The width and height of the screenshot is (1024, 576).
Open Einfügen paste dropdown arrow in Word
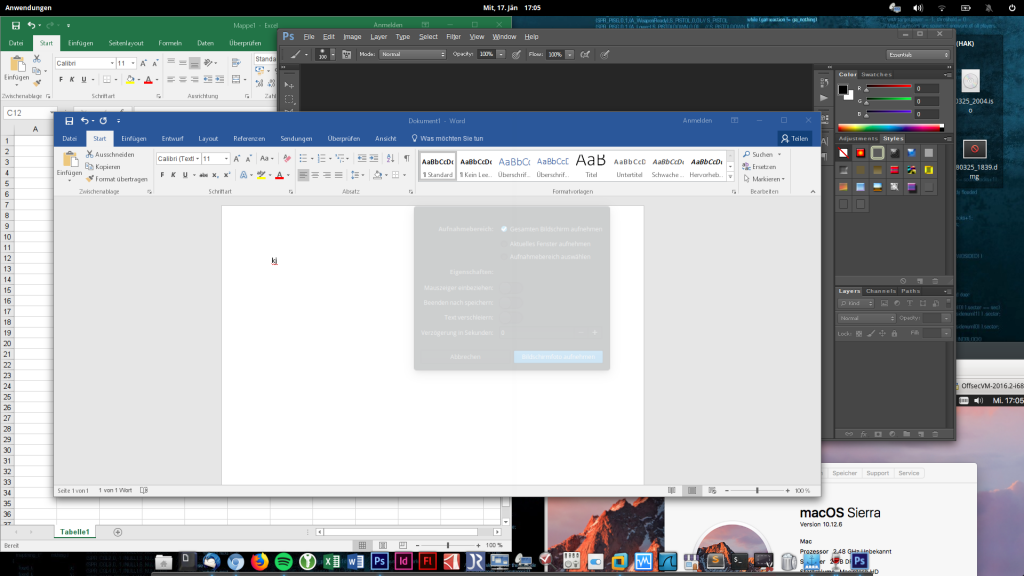(x=69, y=180)
